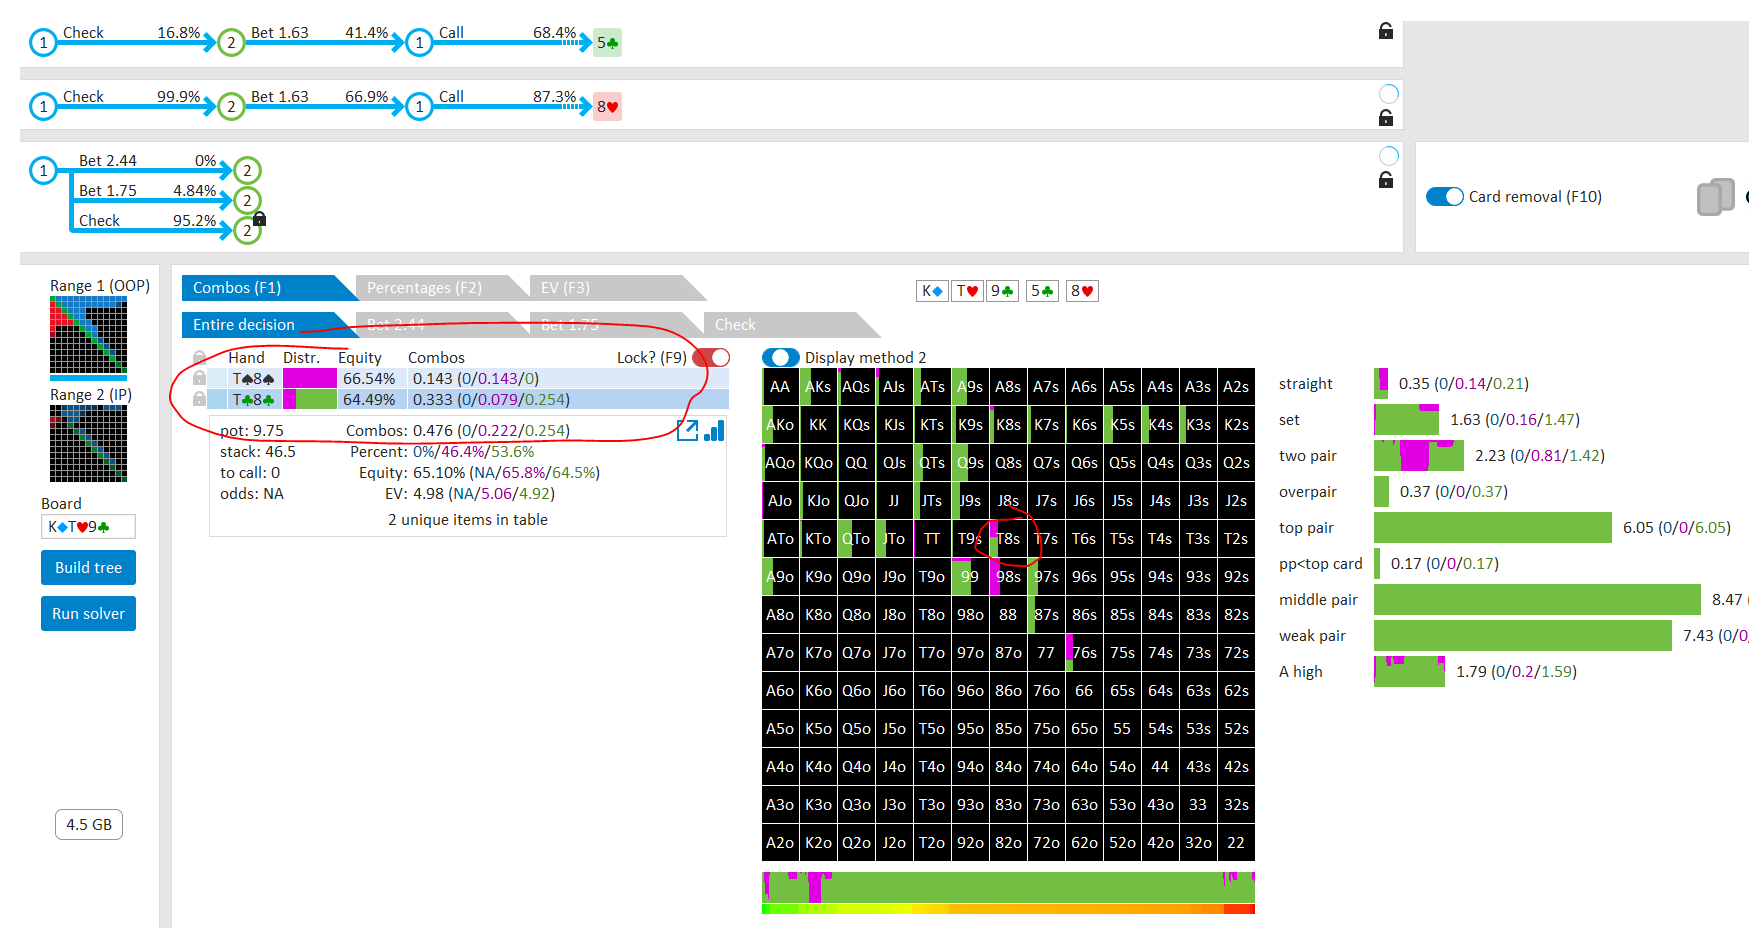
Task: Select the radio circle on Bet 2.44 row
Action: (x=1389, y=156)
